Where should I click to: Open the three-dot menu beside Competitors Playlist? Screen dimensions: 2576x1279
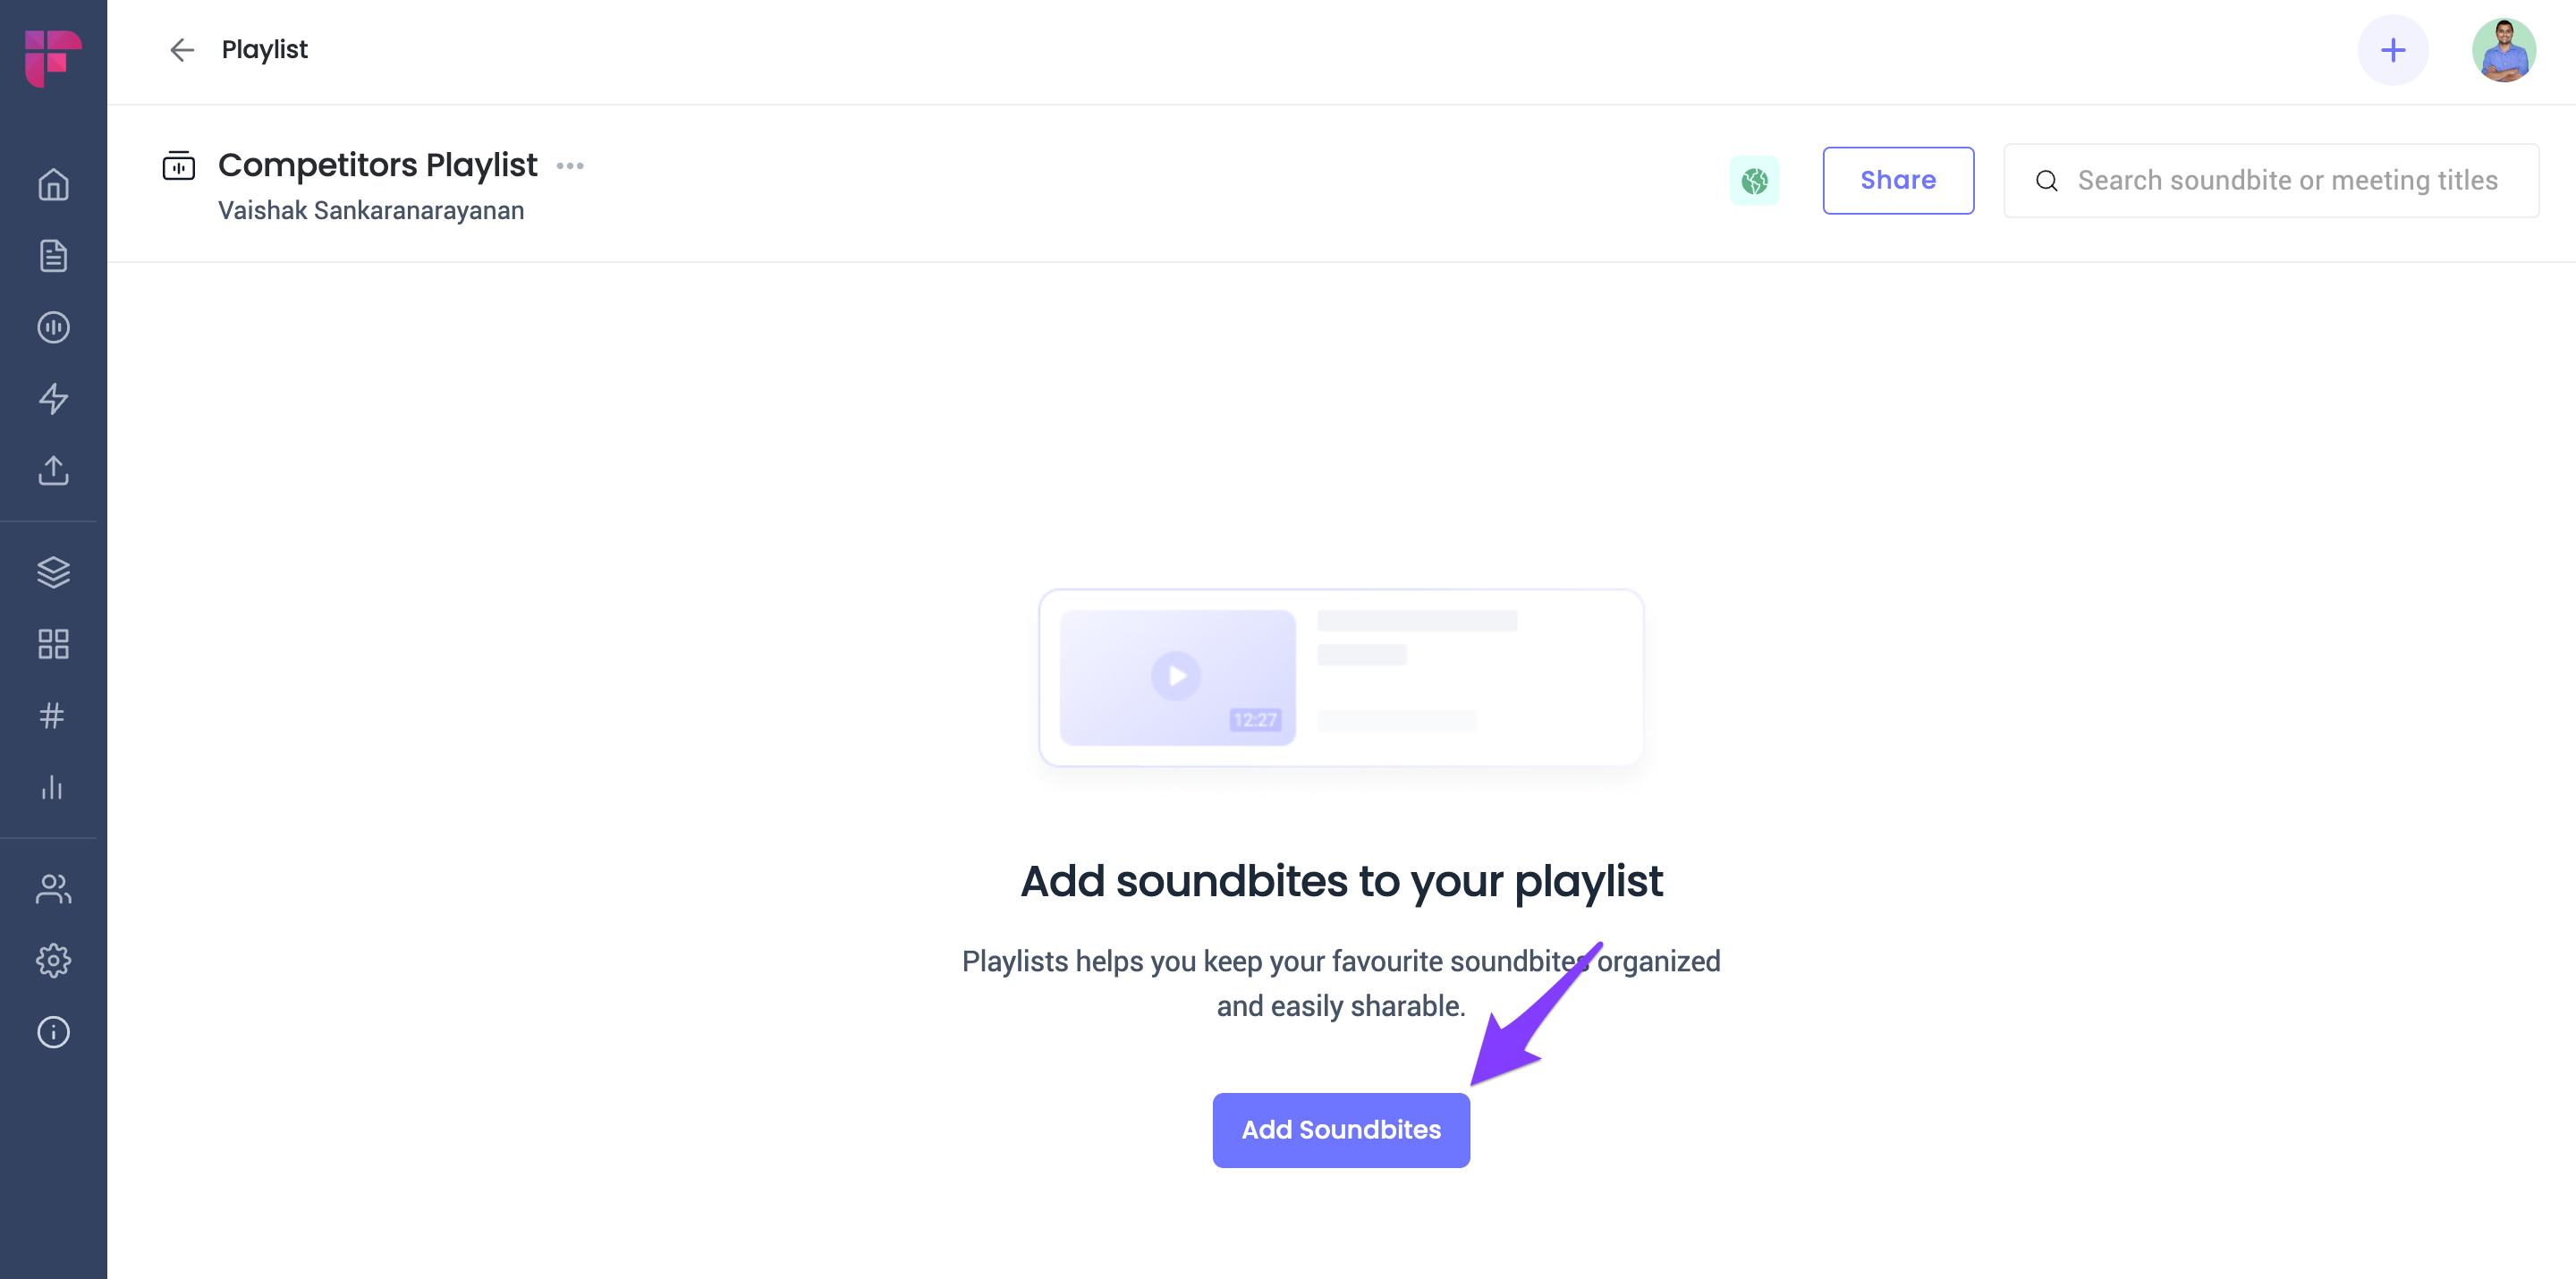[x=570, y=166]
